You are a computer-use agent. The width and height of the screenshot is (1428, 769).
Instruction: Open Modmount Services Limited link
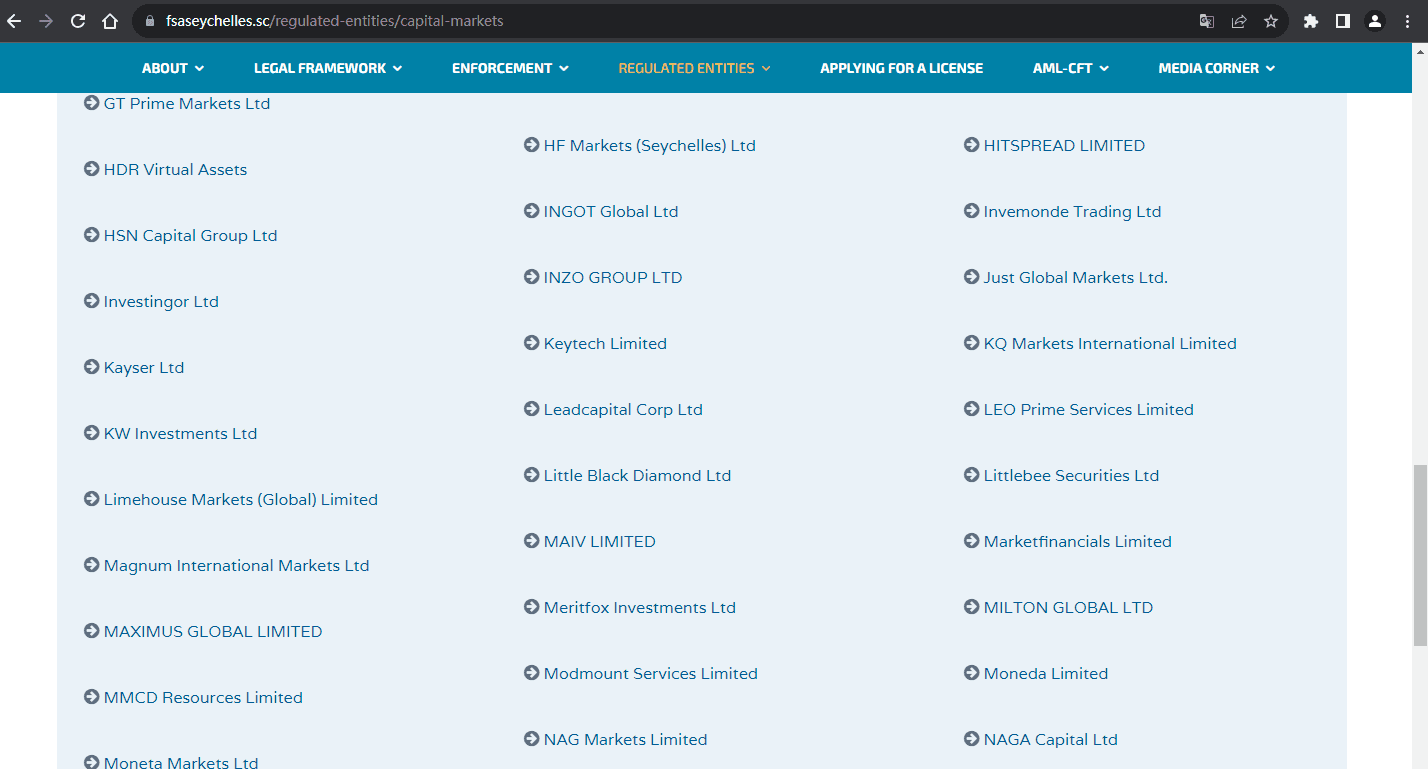click(651, 673)
